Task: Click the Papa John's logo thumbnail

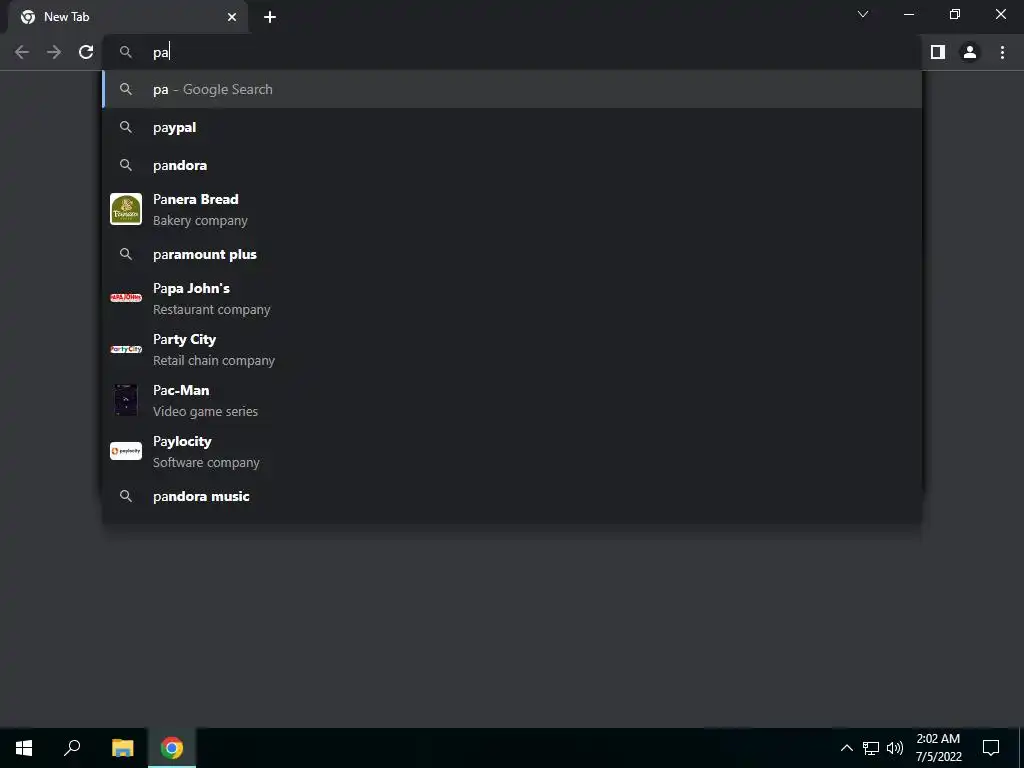Action: coord(126,298)
